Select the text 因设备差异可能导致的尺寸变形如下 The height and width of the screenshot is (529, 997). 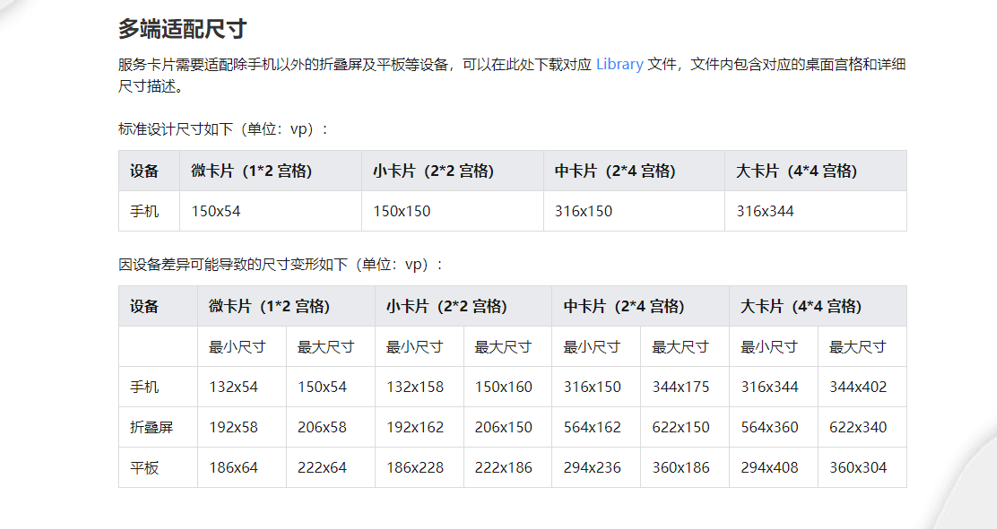[x=233, y=264]
